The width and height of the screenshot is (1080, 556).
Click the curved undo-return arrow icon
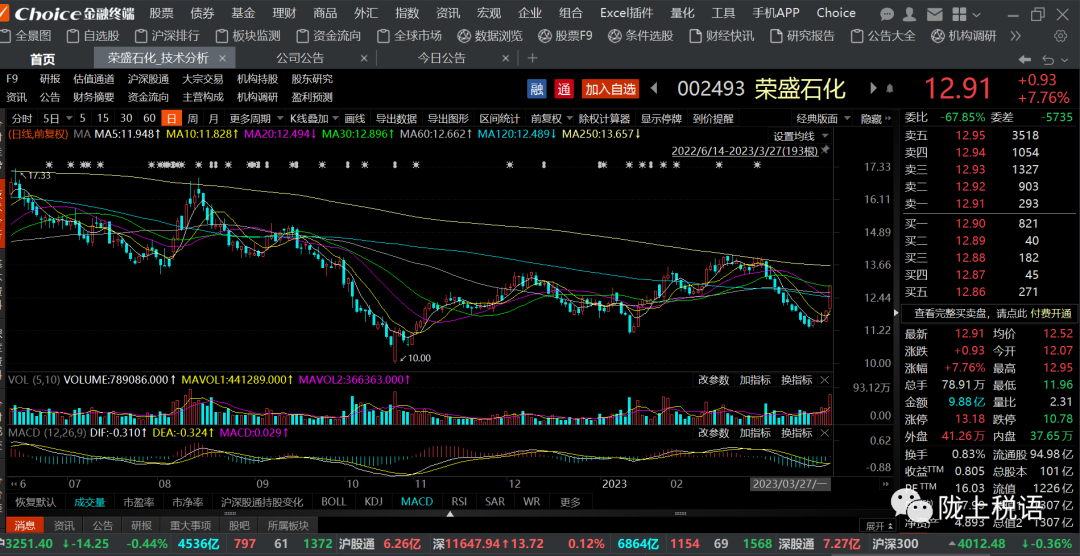pos(1049,59)
